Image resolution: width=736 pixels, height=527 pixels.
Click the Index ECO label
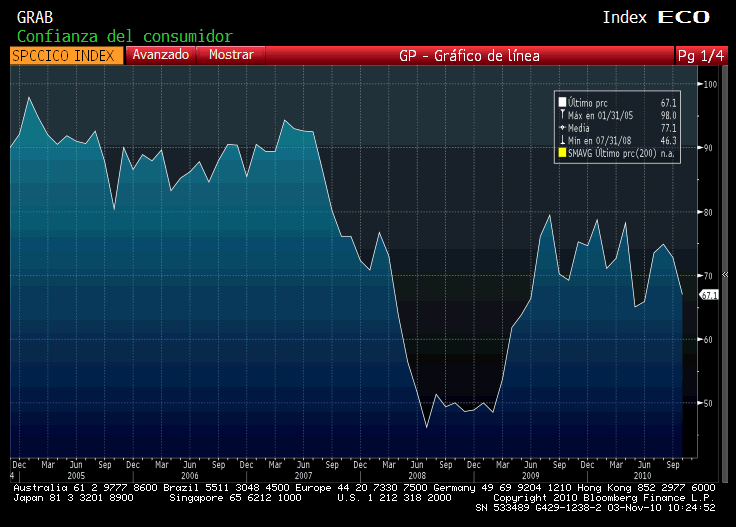click(656, 17)
